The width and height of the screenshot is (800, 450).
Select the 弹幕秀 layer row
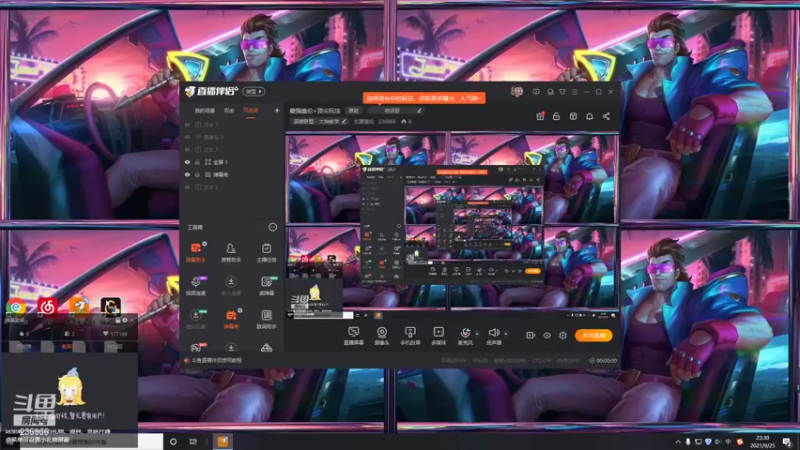pyautogui.click(x=232, y=174)
